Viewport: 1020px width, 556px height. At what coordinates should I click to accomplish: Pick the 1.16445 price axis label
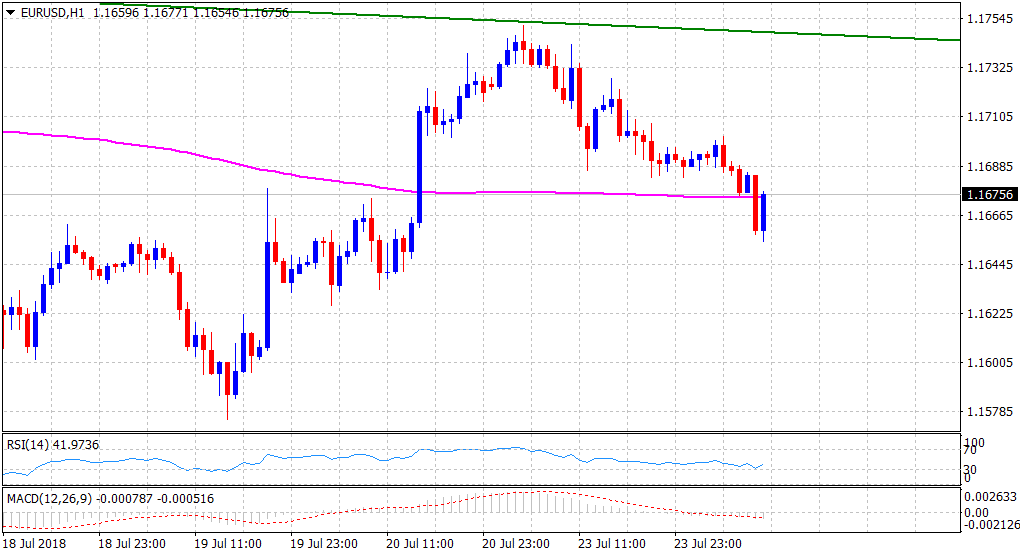pos(990,265)
